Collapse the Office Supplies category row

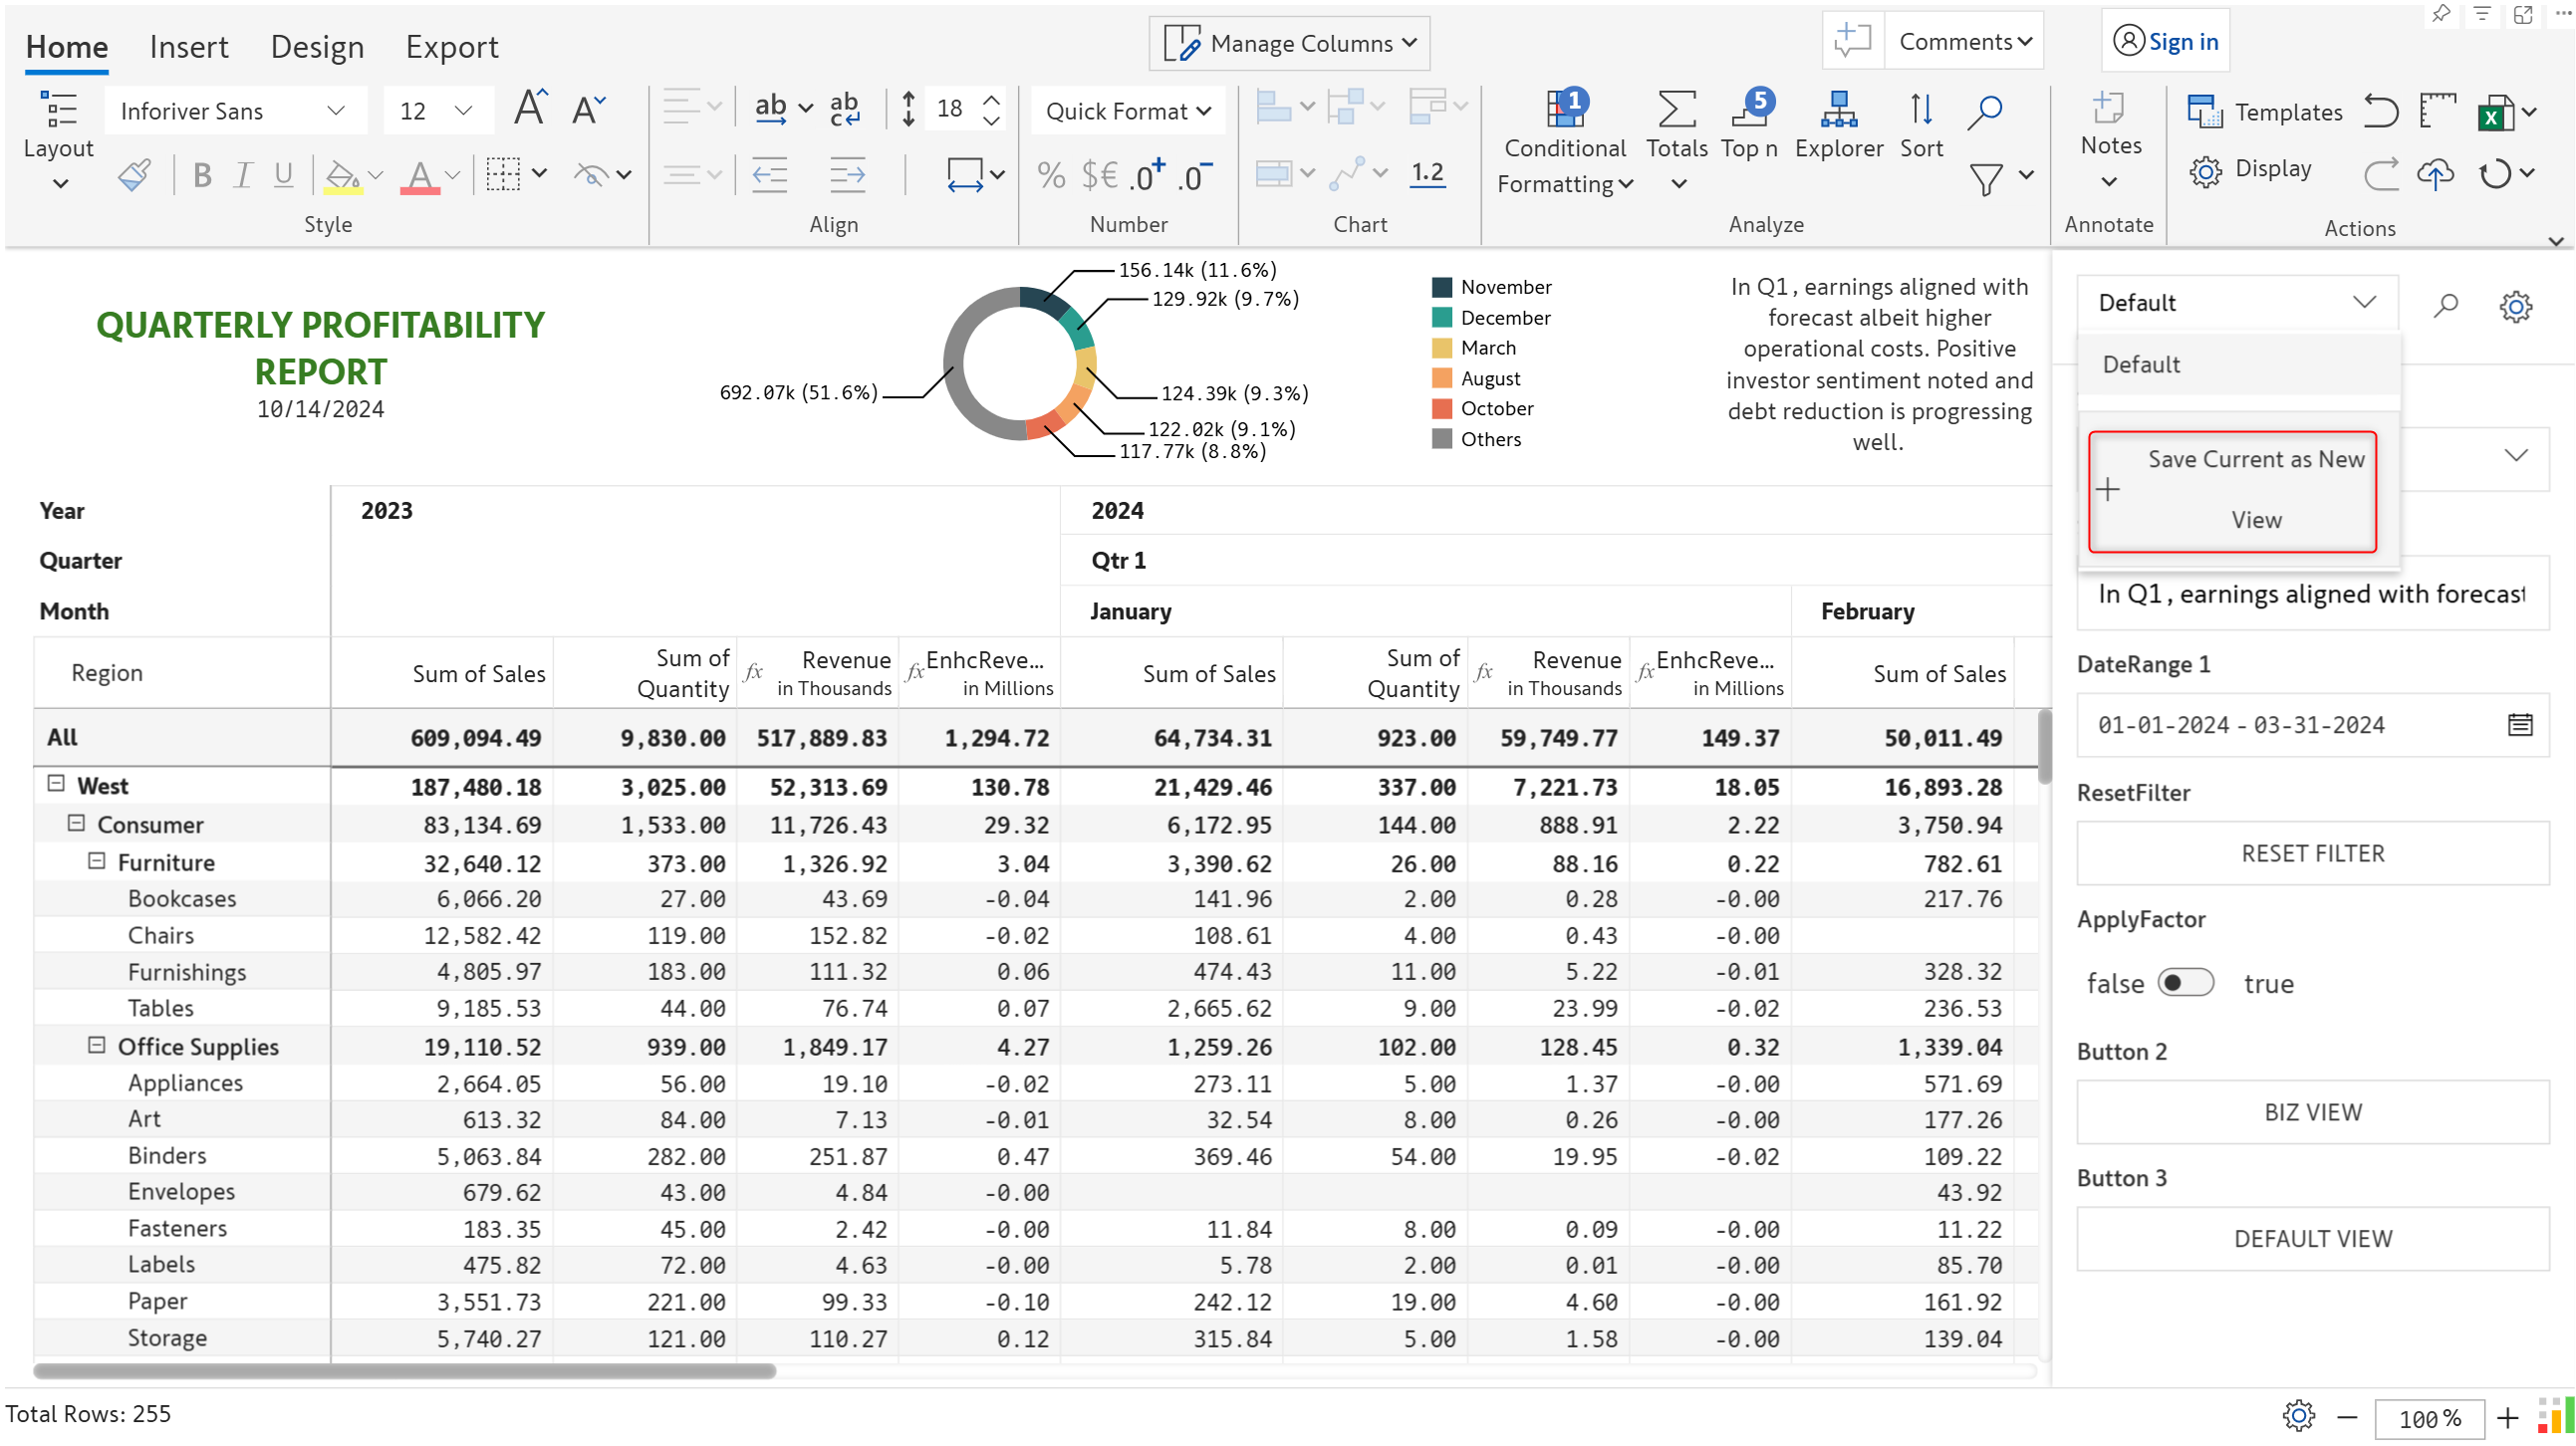(x=96, y=1045)
